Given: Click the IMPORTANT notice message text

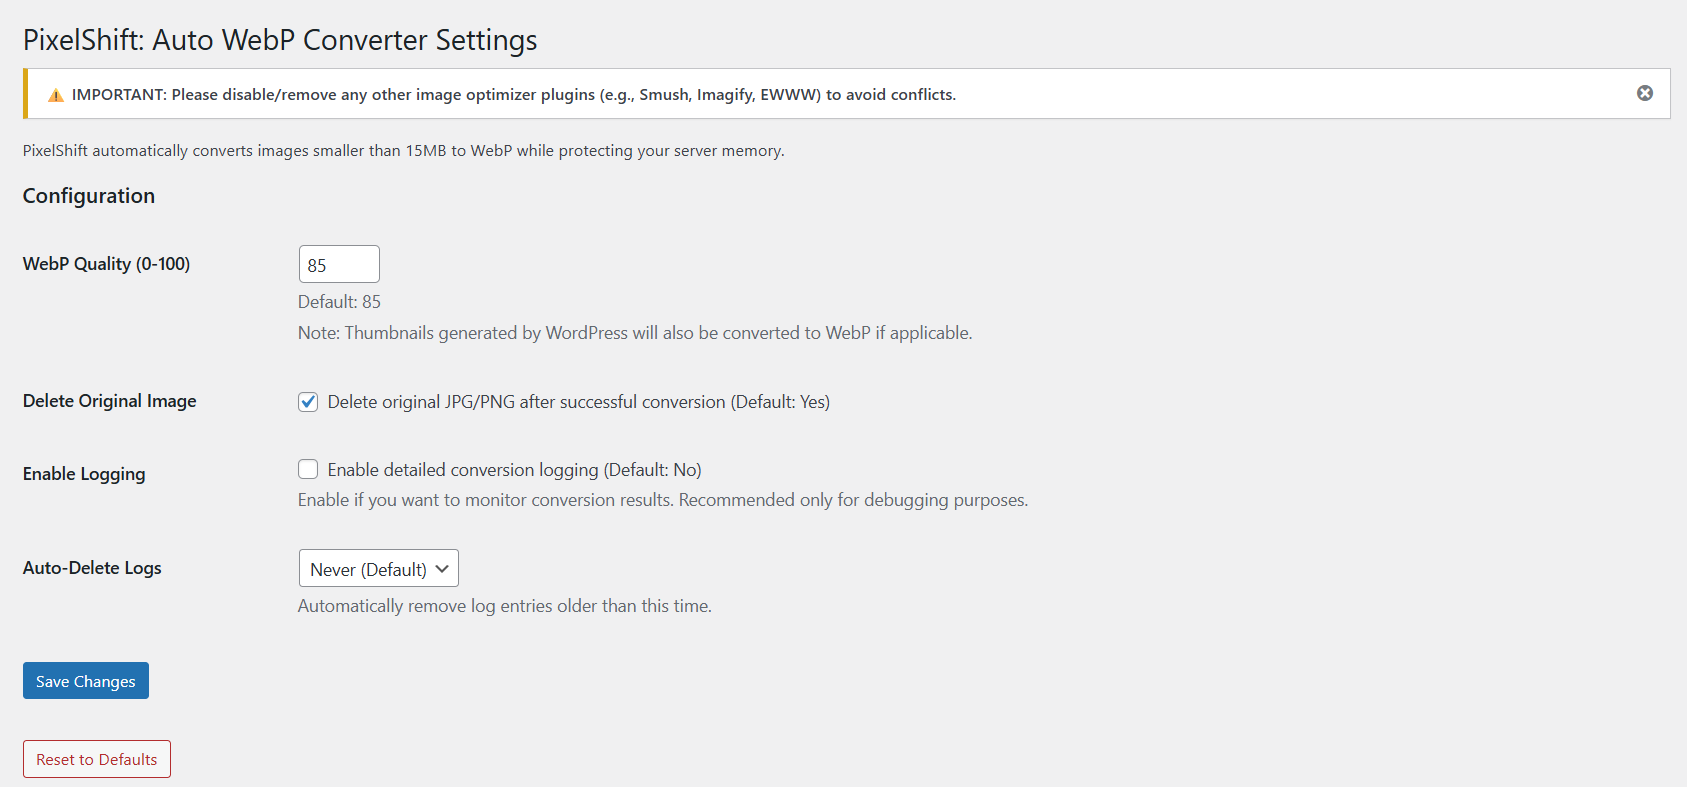Looking at the screenshot, I should 513,95.
